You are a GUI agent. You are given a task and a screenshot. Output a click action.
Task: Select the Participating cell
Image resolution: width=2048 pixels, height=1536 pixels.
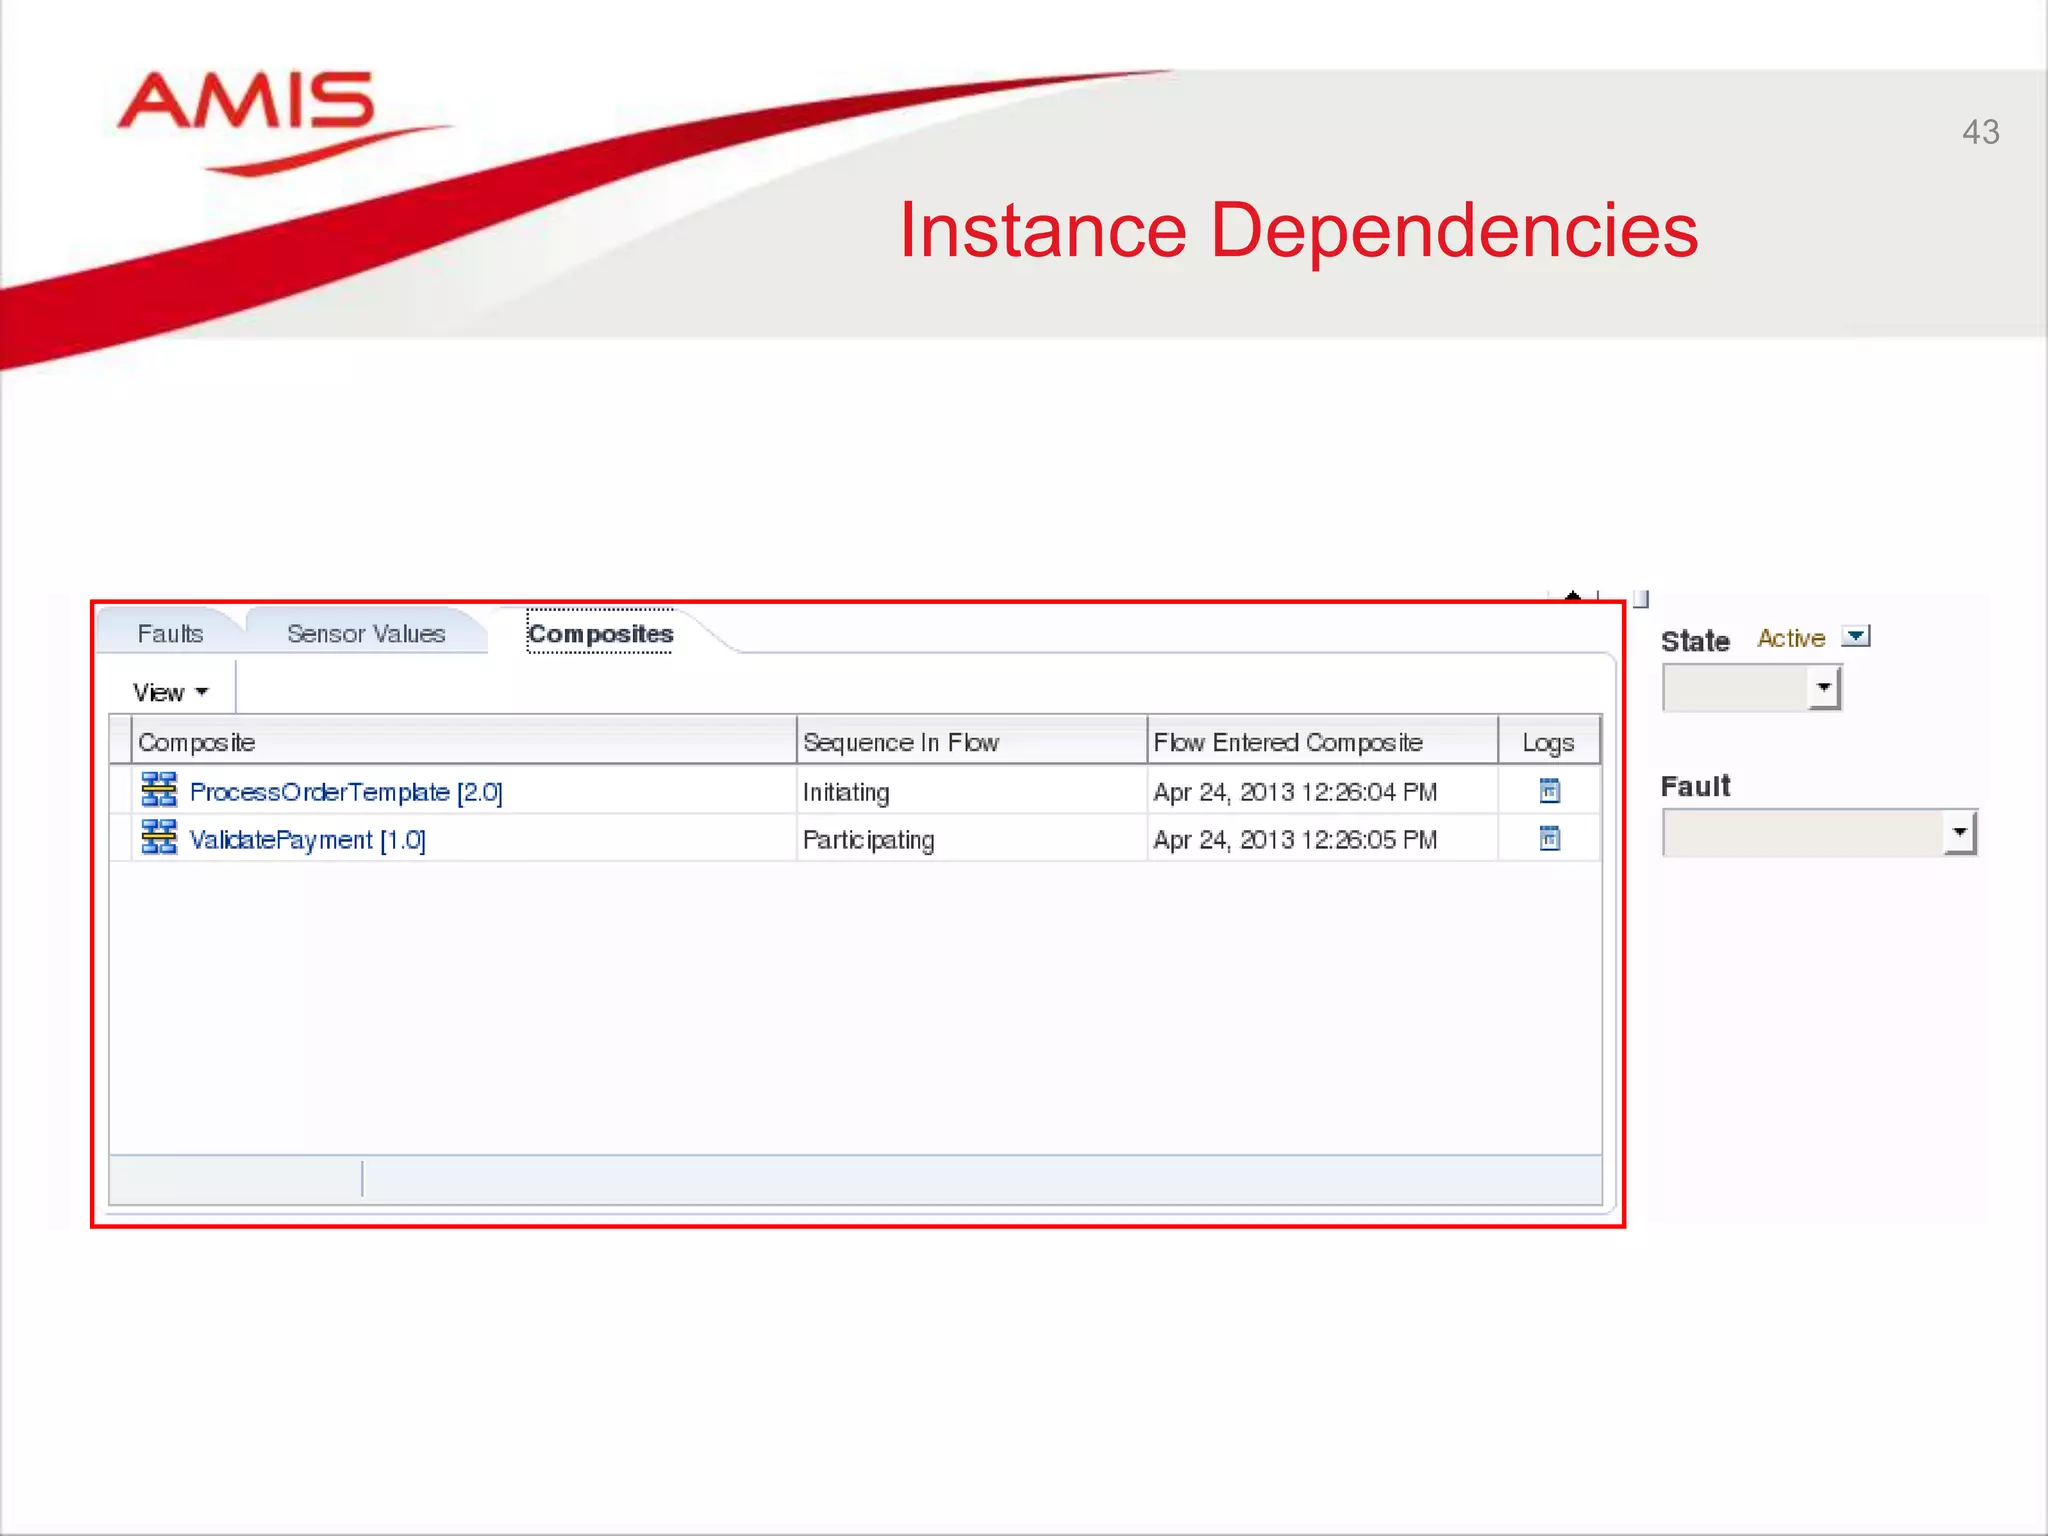pyautogui.click(x=972, y=840)
